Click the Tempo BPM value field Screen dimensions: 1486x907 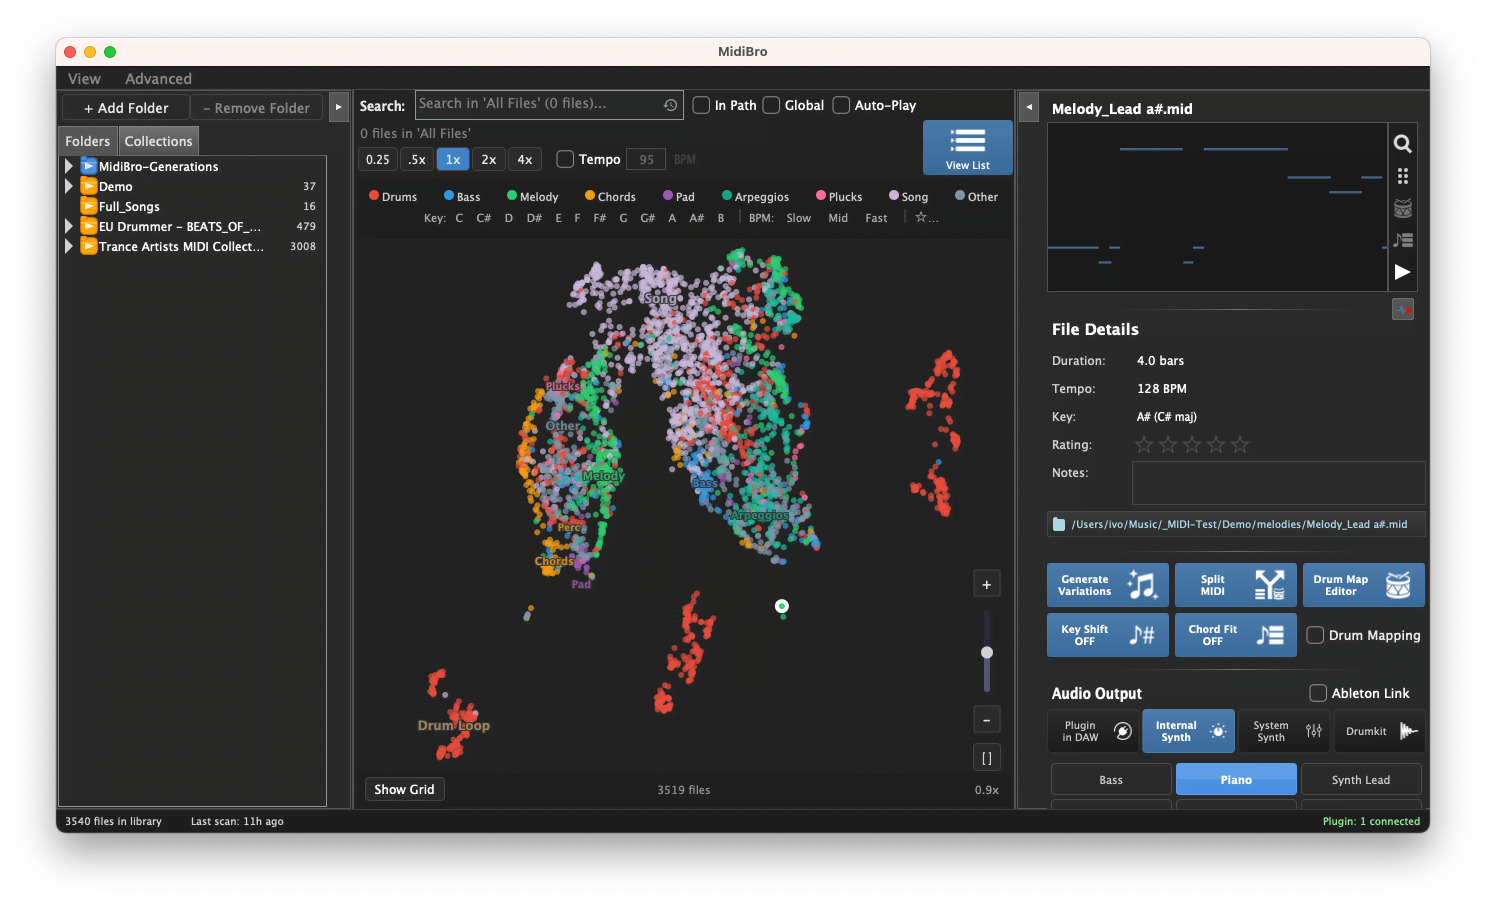tap(647, 159)
